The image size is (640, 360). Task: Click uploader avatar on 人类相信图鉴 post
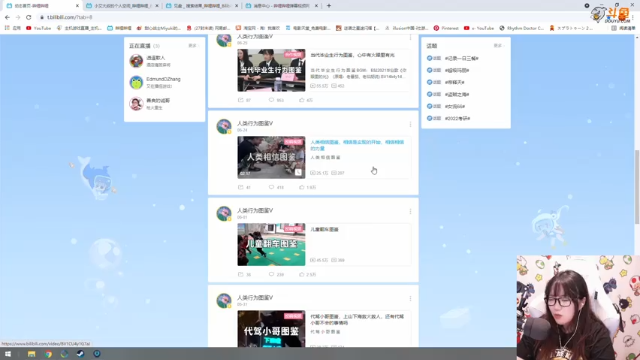(224, 126)
